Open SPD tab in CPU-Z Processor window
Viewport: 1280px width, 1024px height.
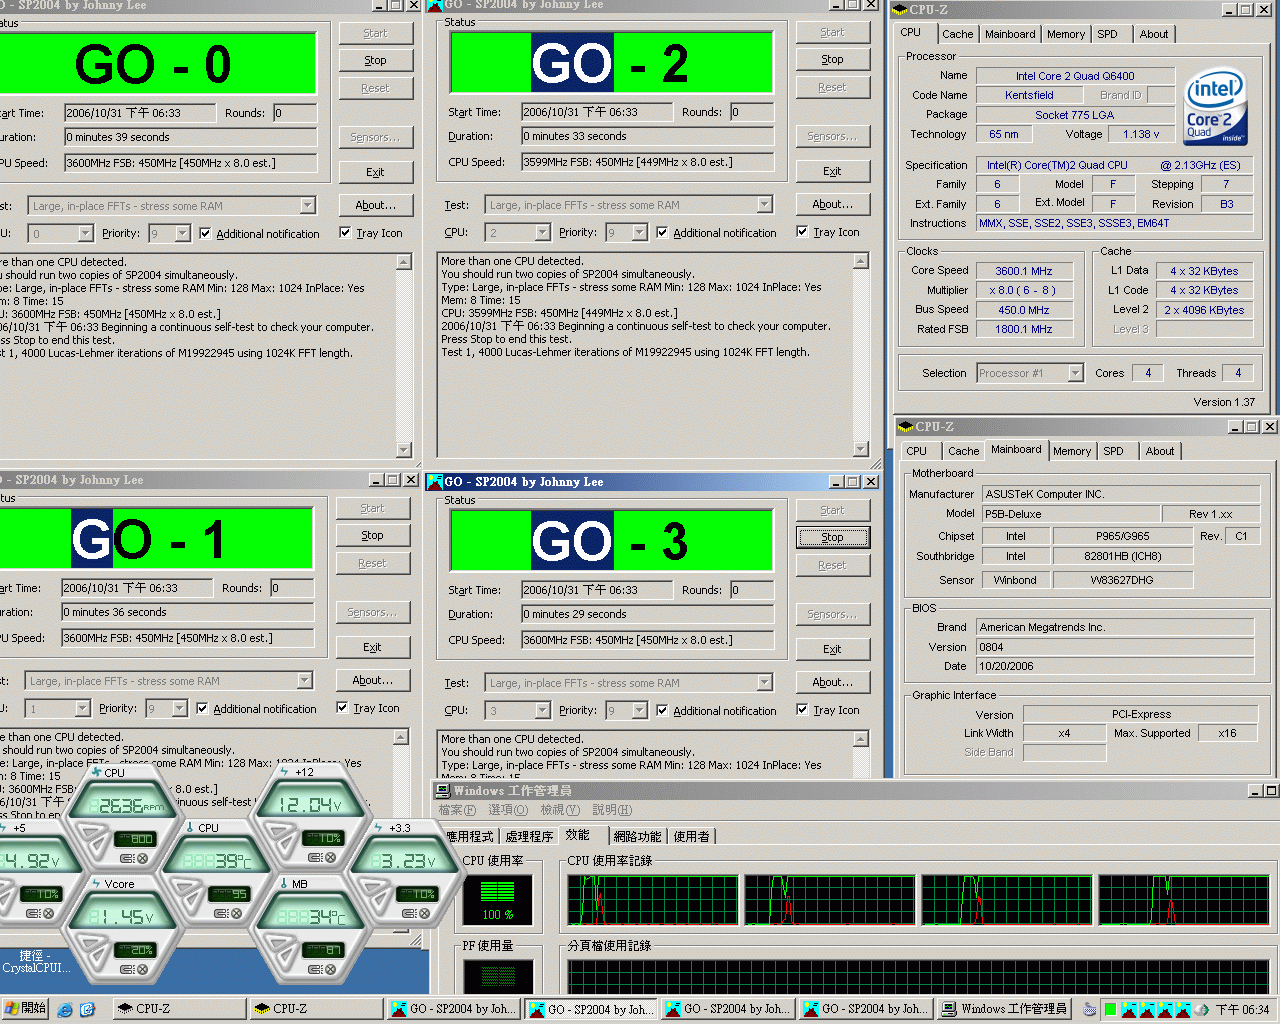coord(1107,34)
